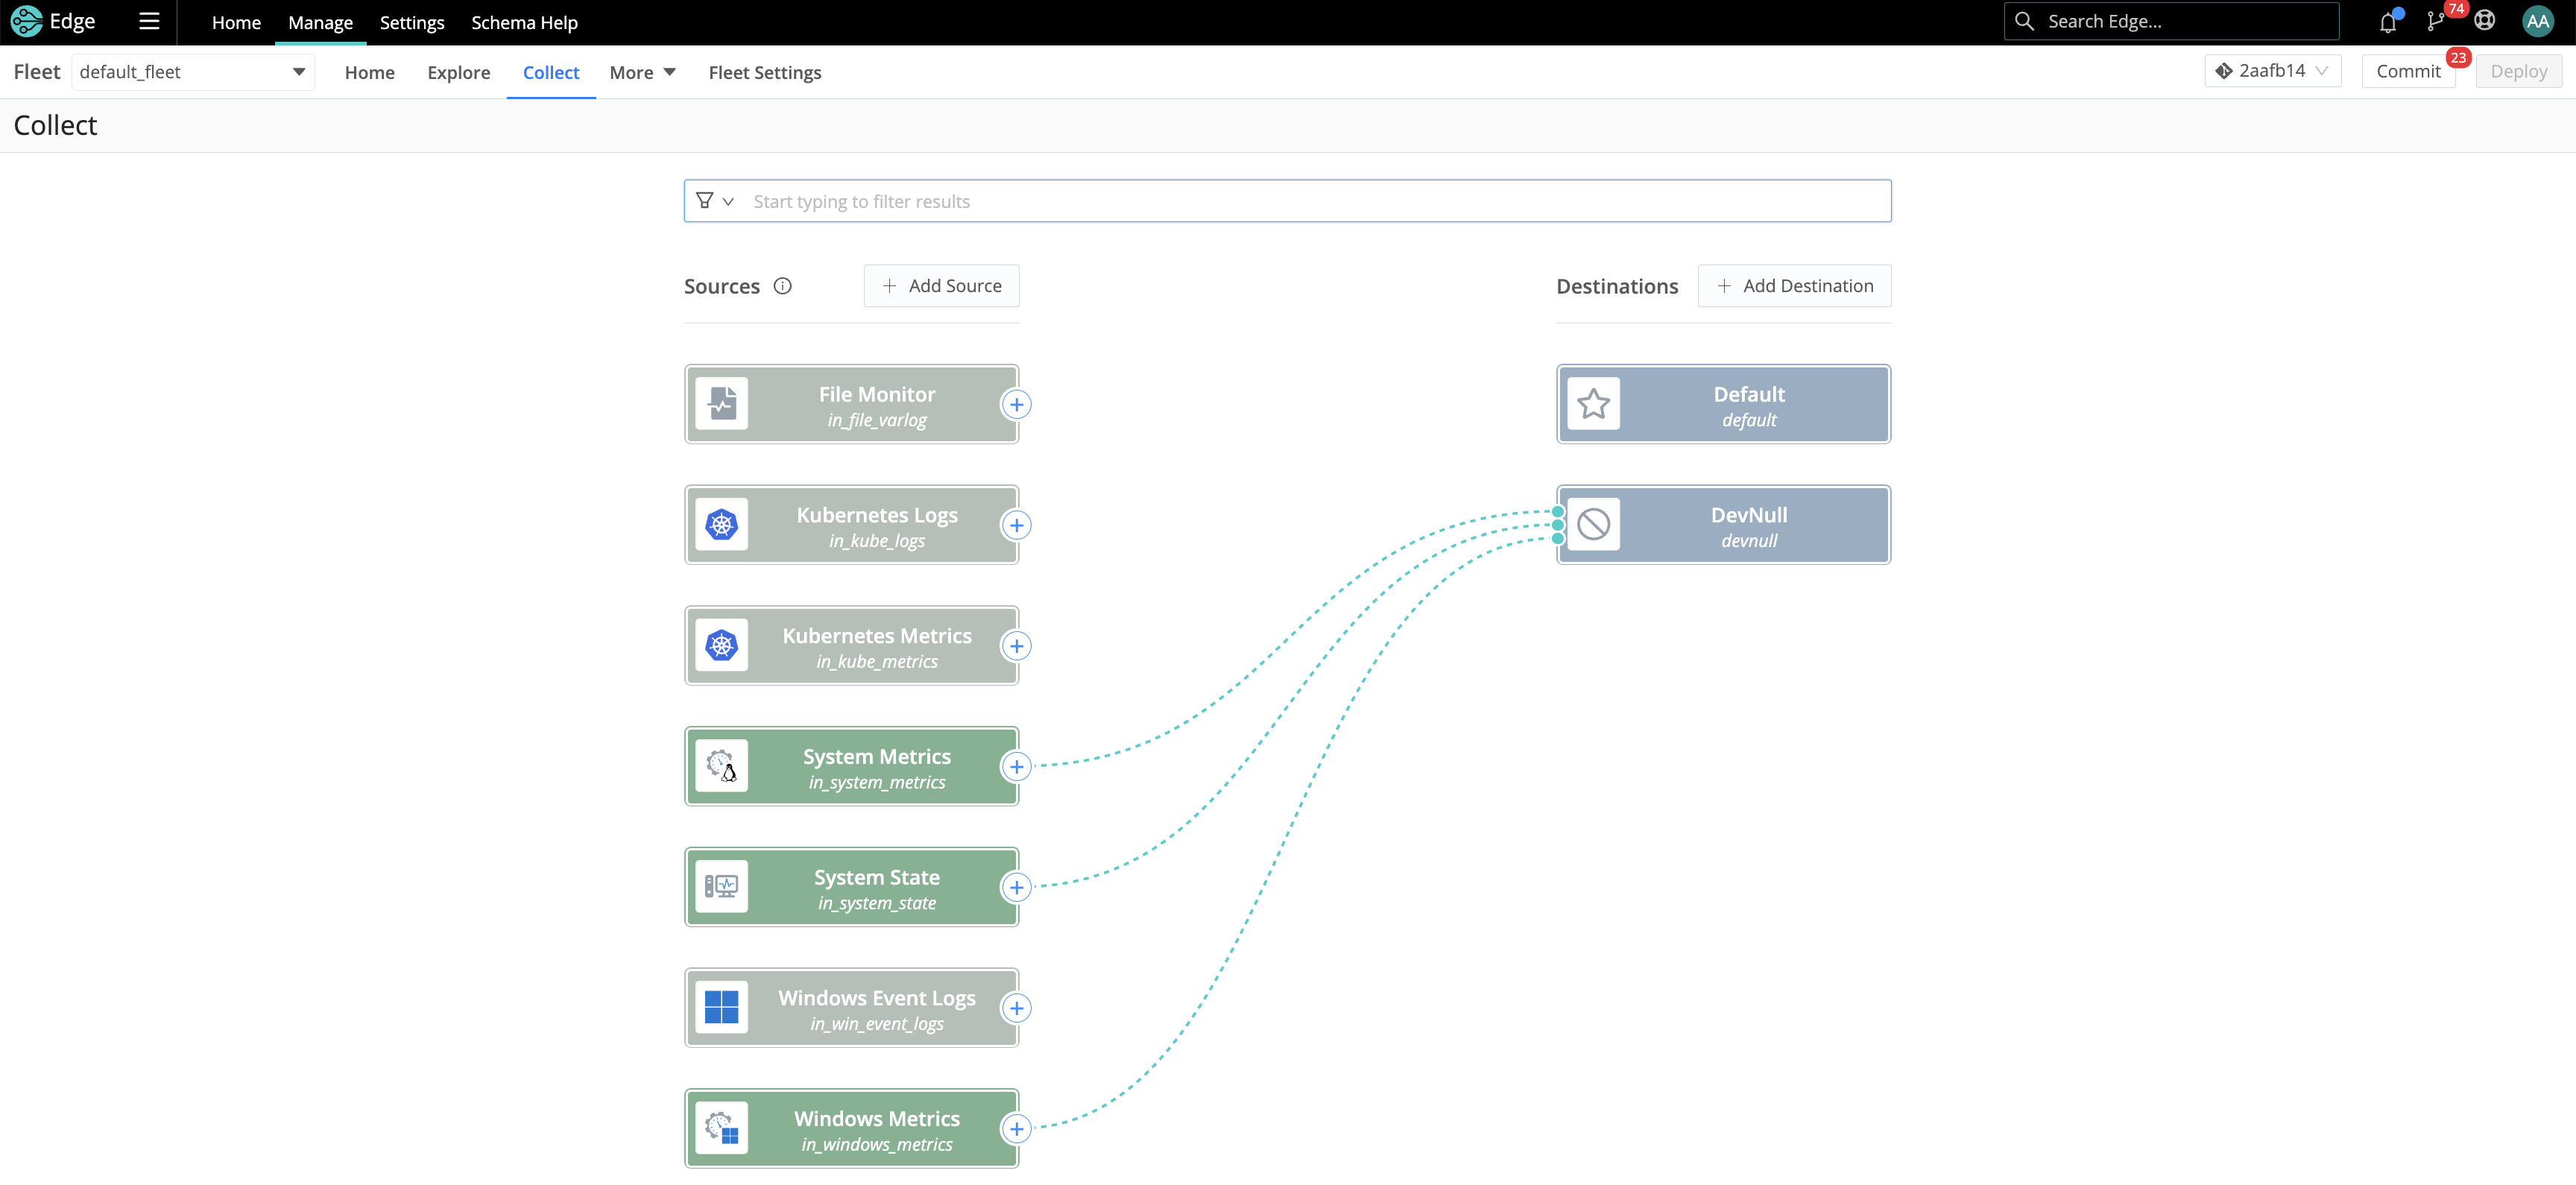View pending commits via the branch icon
Viewport: 2576px width, 1185px height.
[x=2436, y=21]
